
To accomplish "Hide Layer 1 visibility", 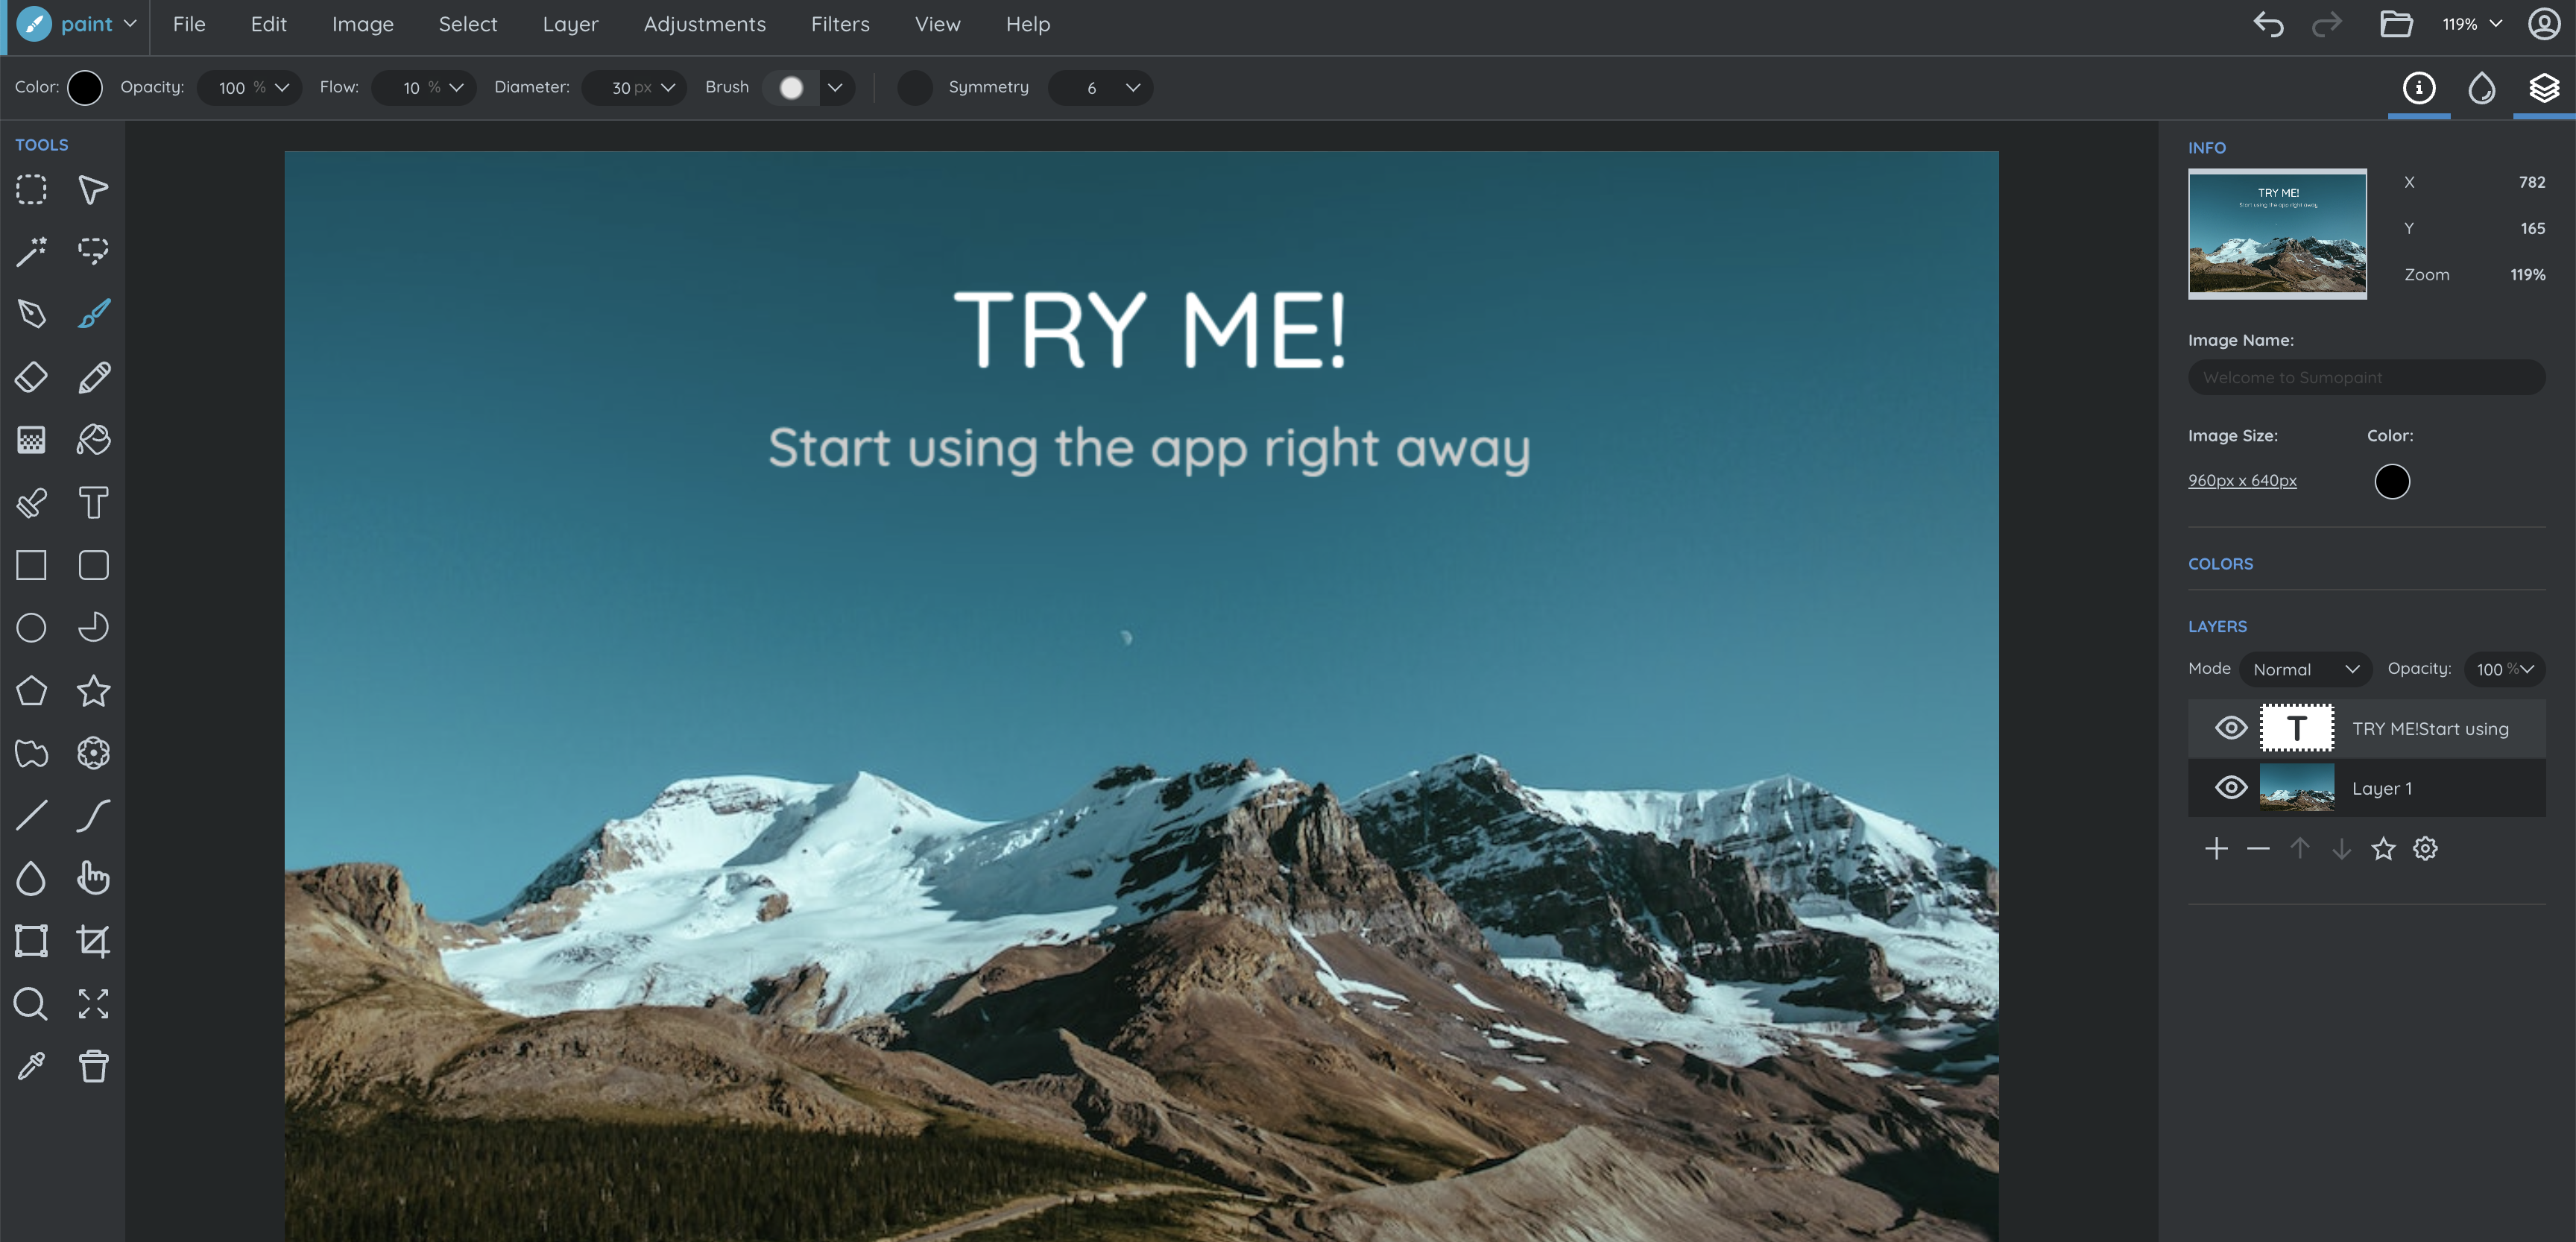I will 2230,788.
